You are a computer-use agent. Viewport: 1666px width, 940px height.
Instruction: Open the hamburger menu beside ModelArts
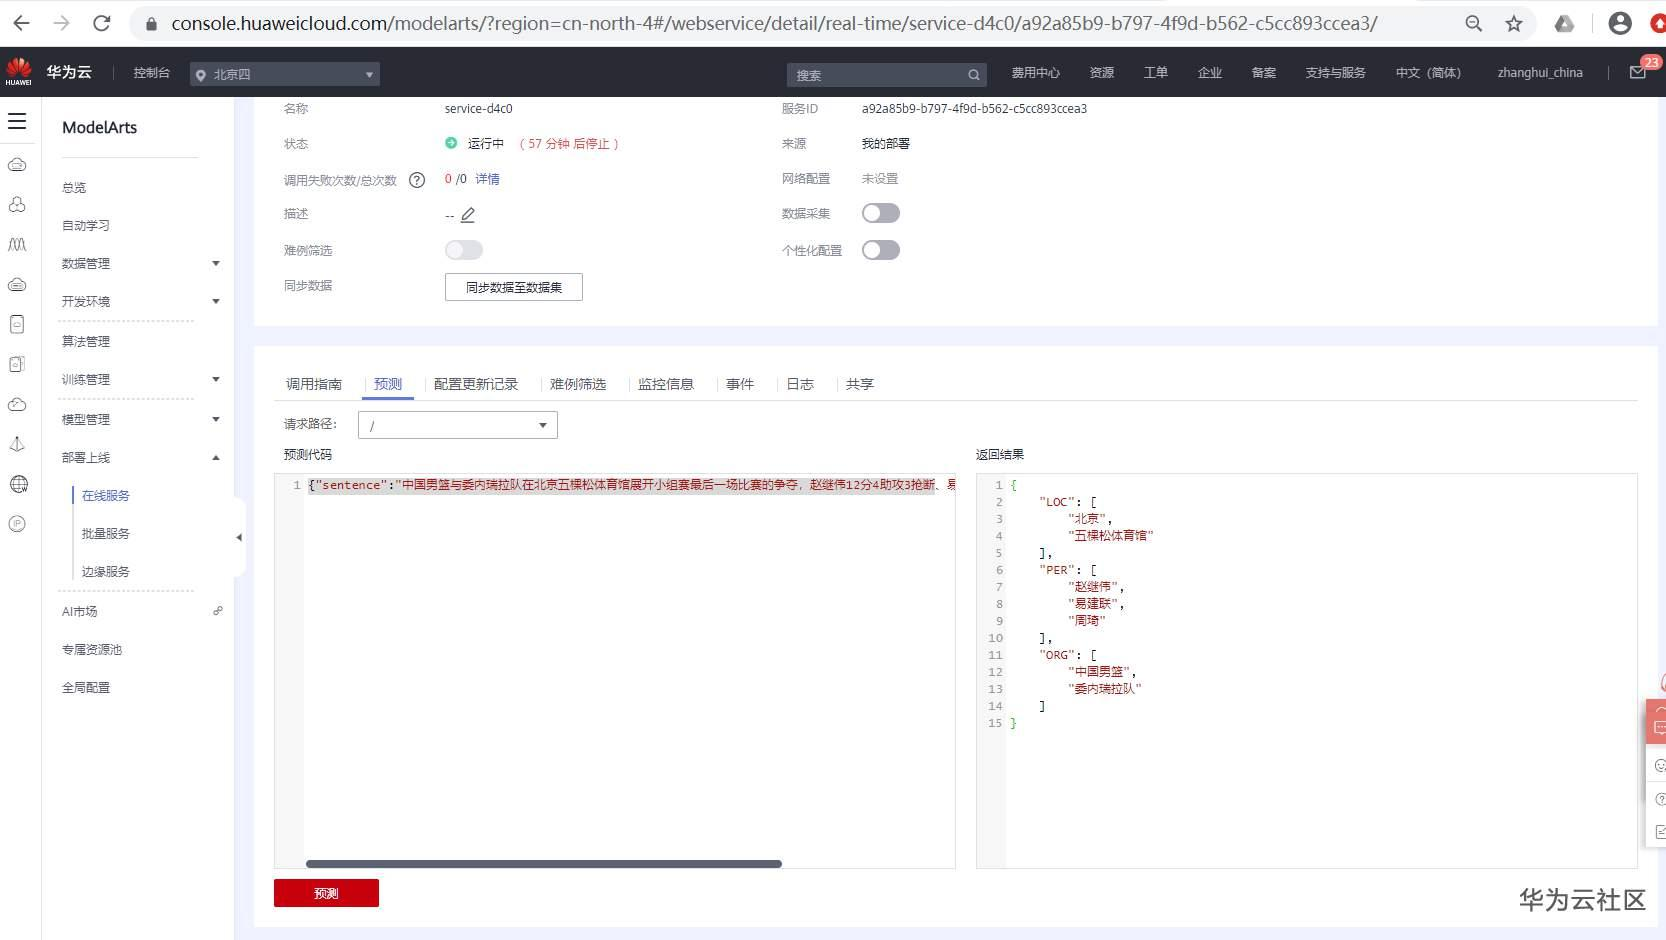tap(17, 121)
